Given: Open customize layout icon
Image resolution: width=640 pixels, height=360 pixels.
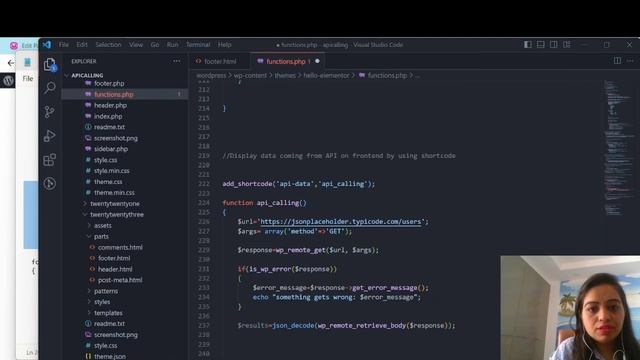Looking at the screenshot, I should coord(567,44).
